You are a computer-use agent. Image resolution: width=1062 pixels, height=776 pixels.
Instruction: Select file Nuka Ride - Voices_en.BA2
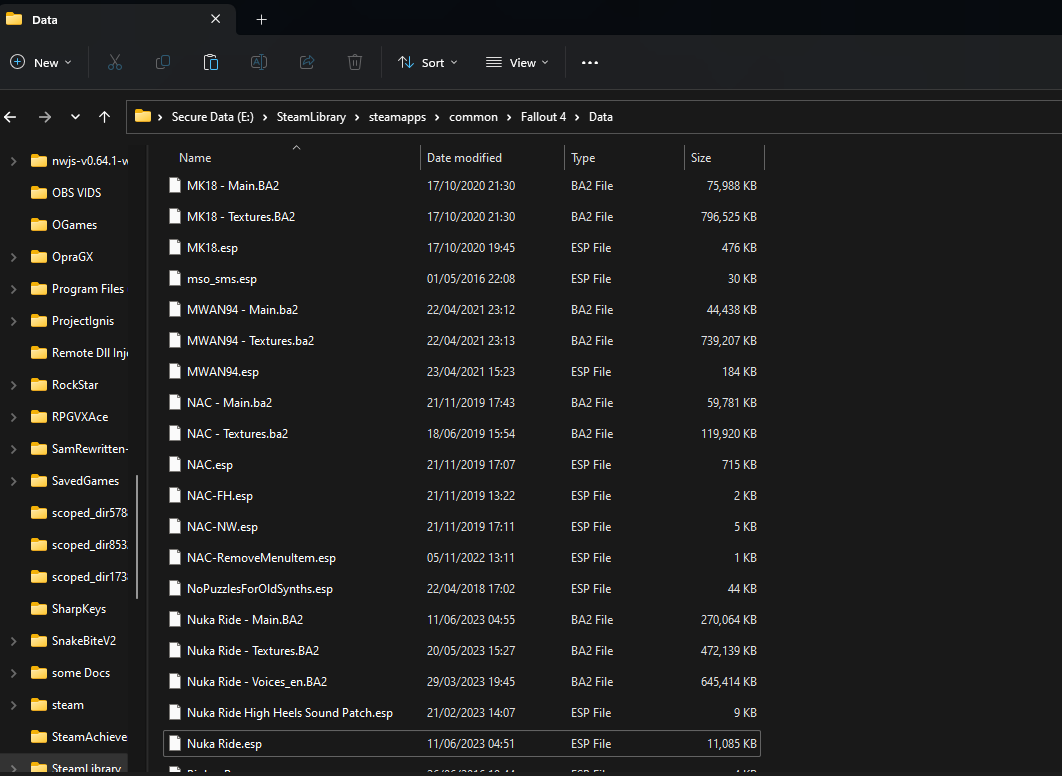pyautogui.click(x=462, y=682)
